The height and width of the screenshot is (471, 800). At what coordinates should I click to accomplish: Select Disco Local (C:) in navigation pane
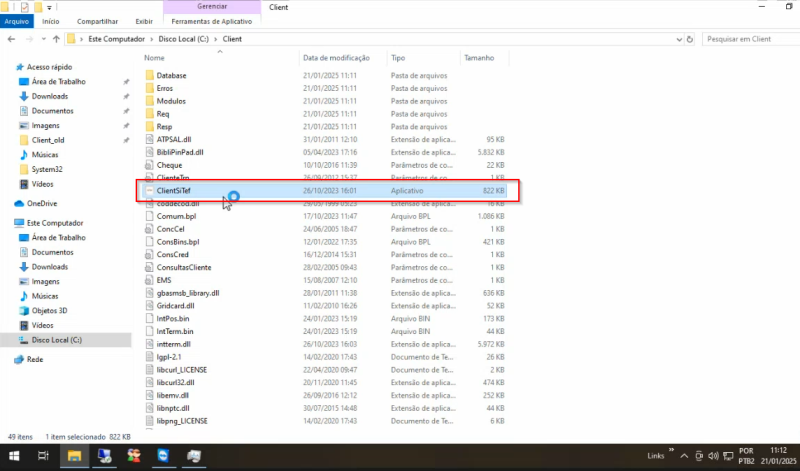pyautogui.click(x=56, y=340)
